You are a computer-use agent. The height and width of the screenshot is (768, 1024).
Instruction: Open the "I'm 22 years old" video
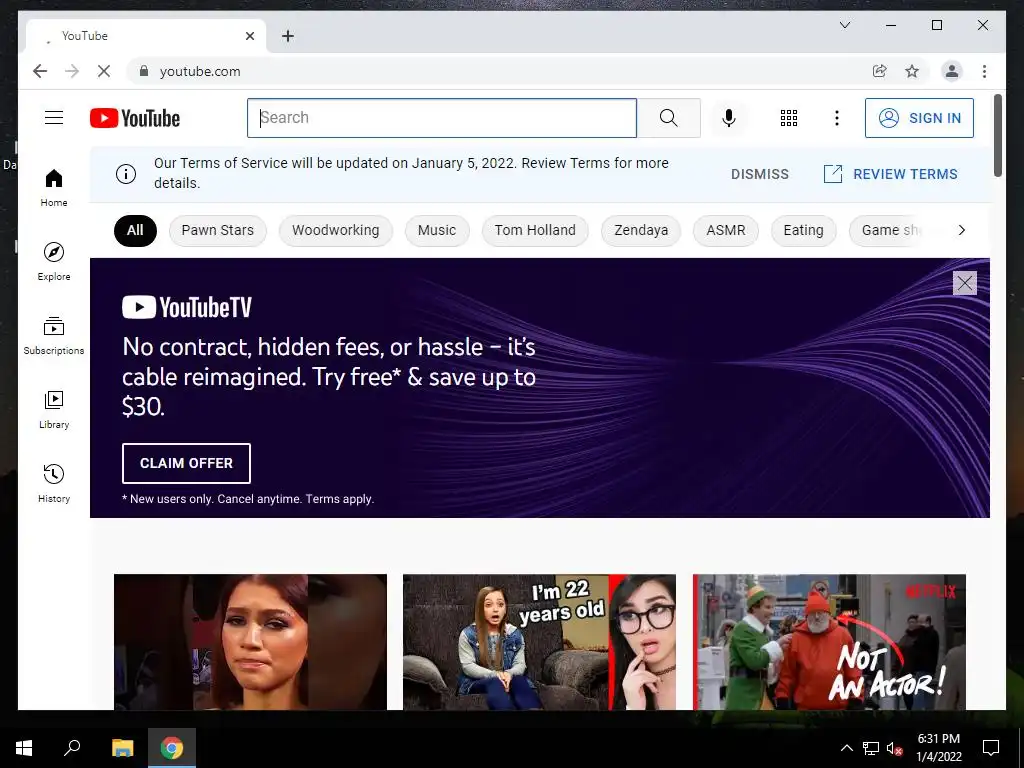[x=539, y=642]
